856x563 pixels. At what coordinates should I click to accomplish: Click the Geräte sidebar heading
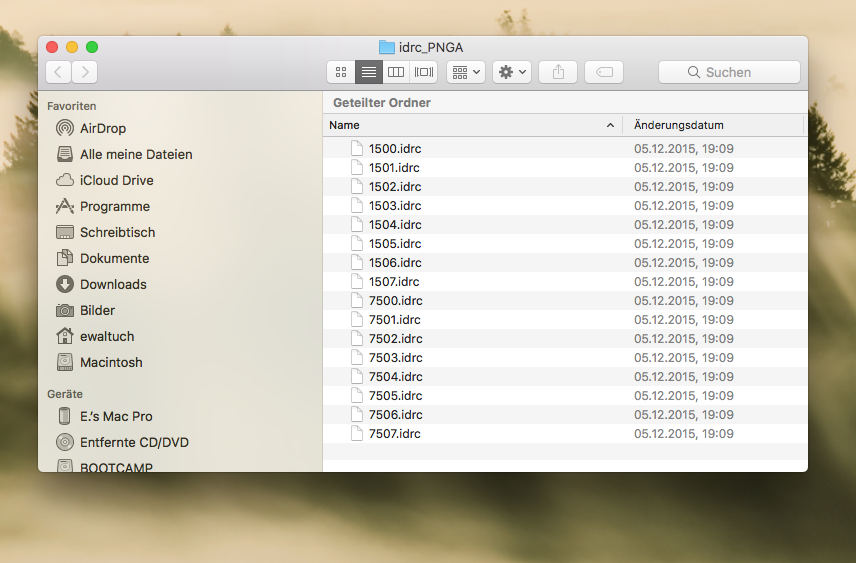click(x=65, y=394)
